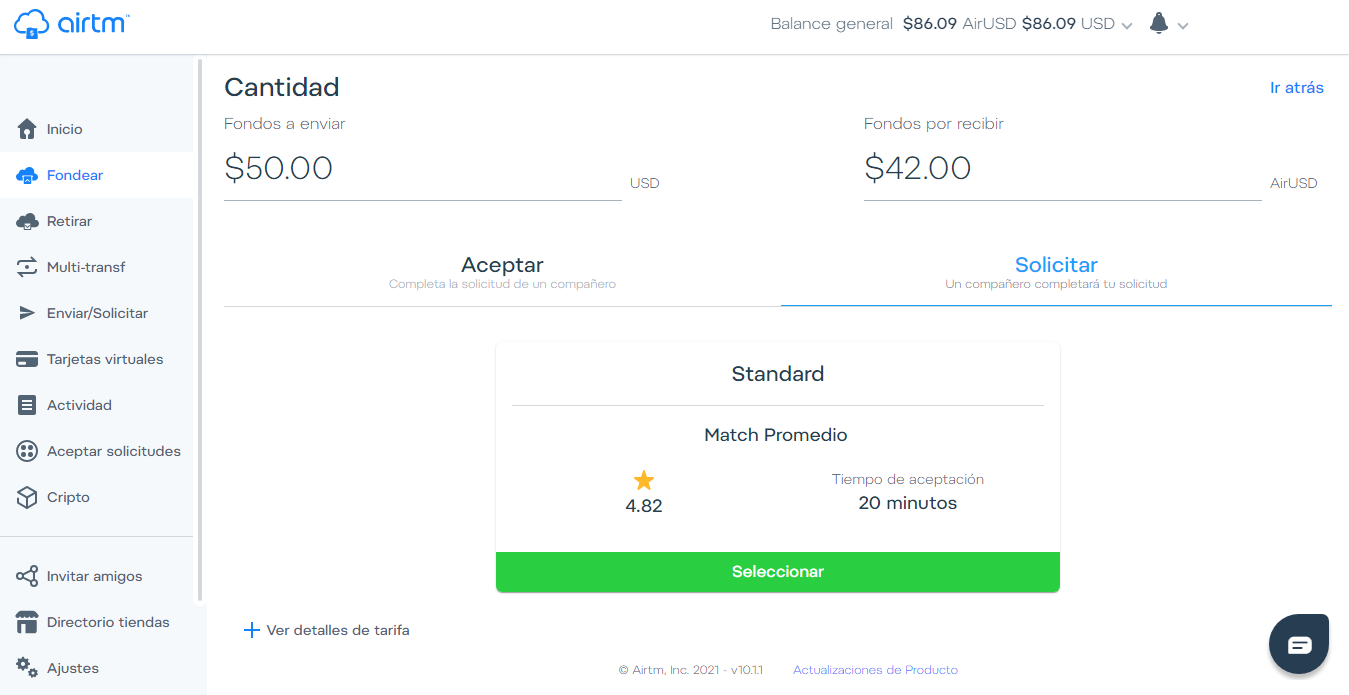
Task: Switch to the Aceptar tab
Action: [502, 272]
